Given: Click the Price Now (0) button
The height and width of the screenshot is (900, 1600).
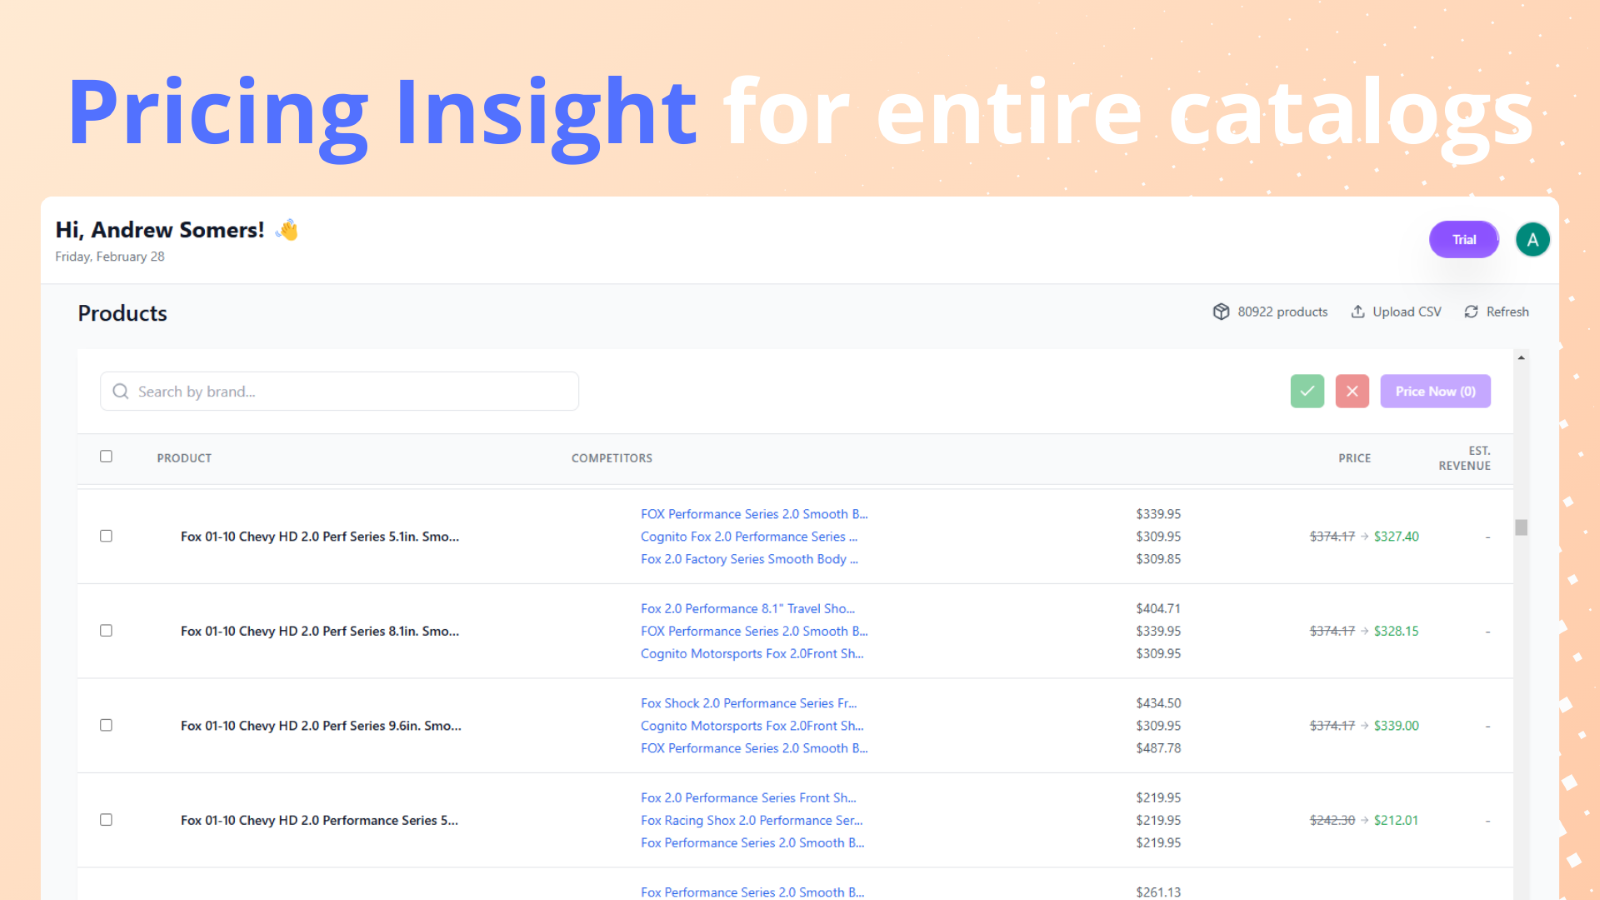Looking at the screenshot, I should point(1436,391).
